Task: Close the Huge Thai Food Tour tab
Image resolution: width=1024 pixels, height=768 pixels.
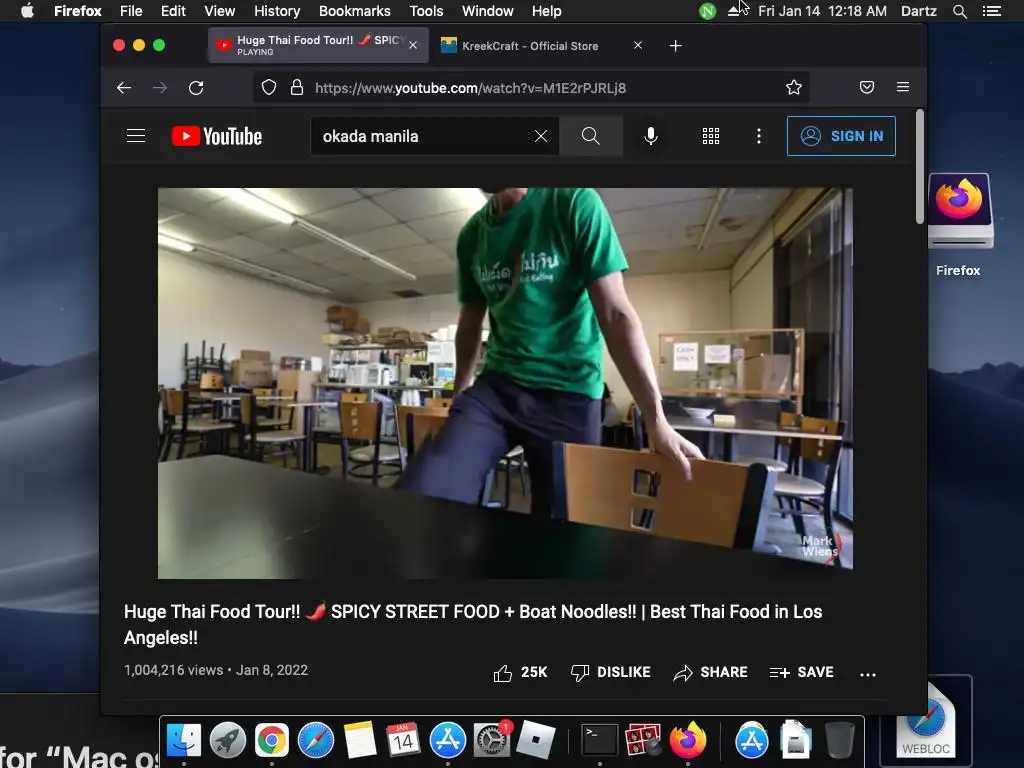Action: click(x=413, y=45)
